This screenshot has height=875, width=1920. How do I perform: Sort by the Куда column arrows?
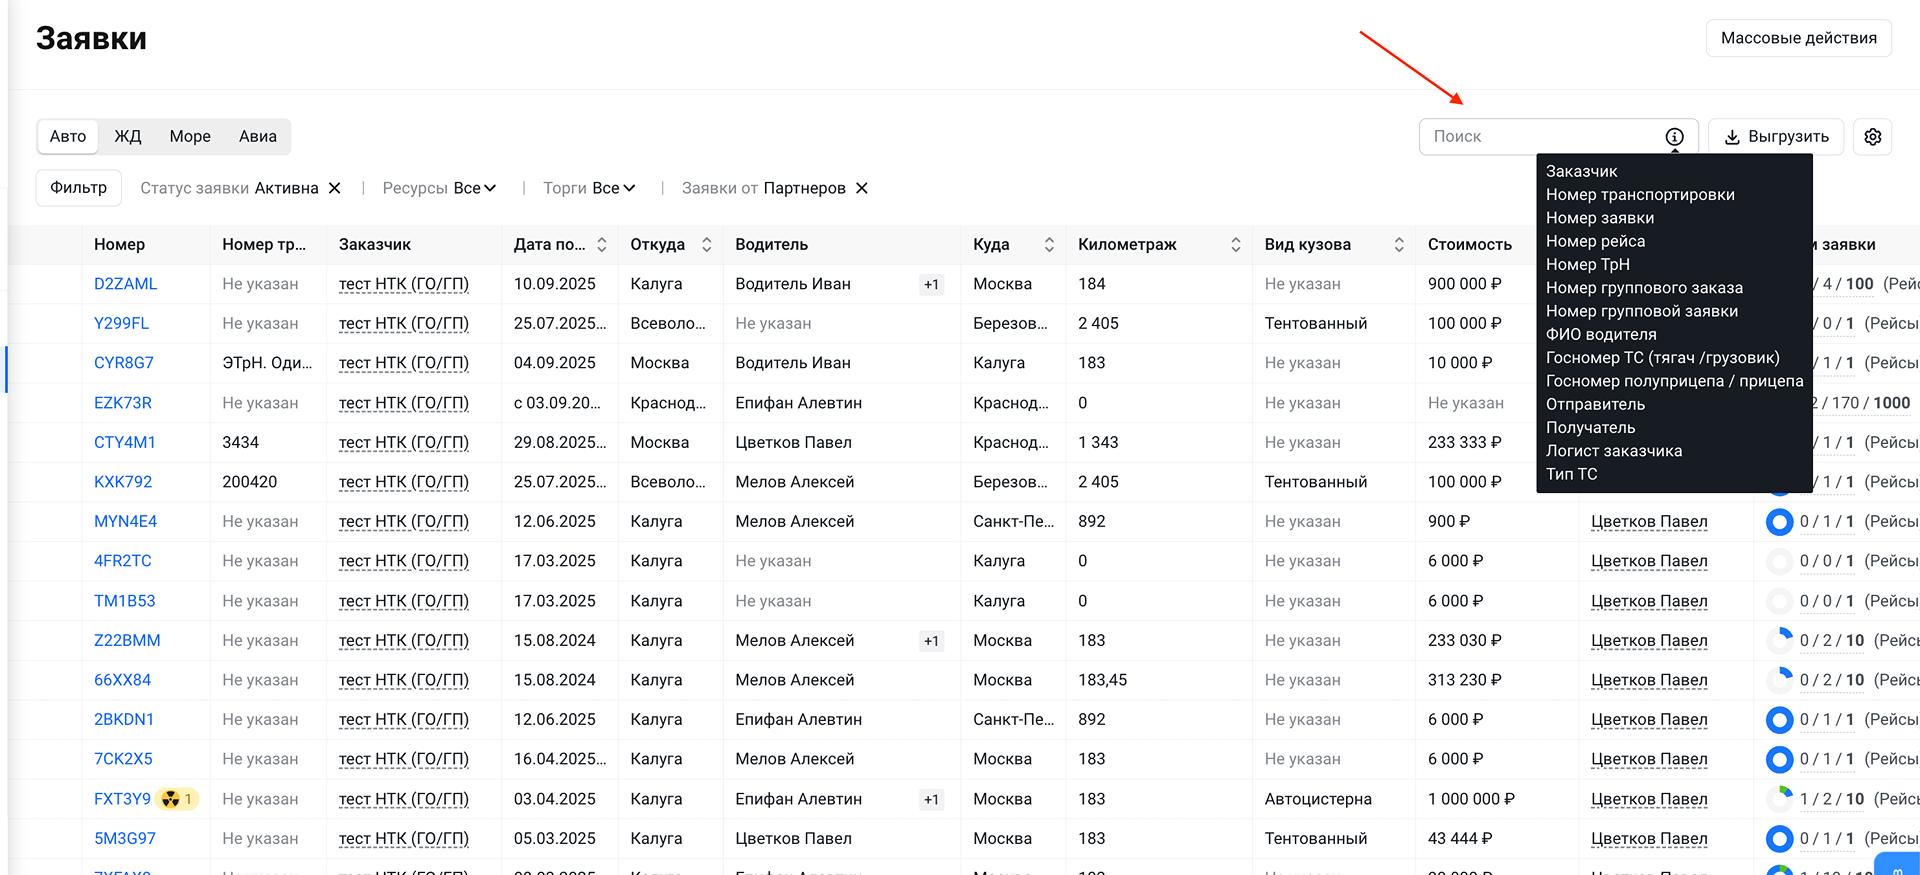point(1049,245)
